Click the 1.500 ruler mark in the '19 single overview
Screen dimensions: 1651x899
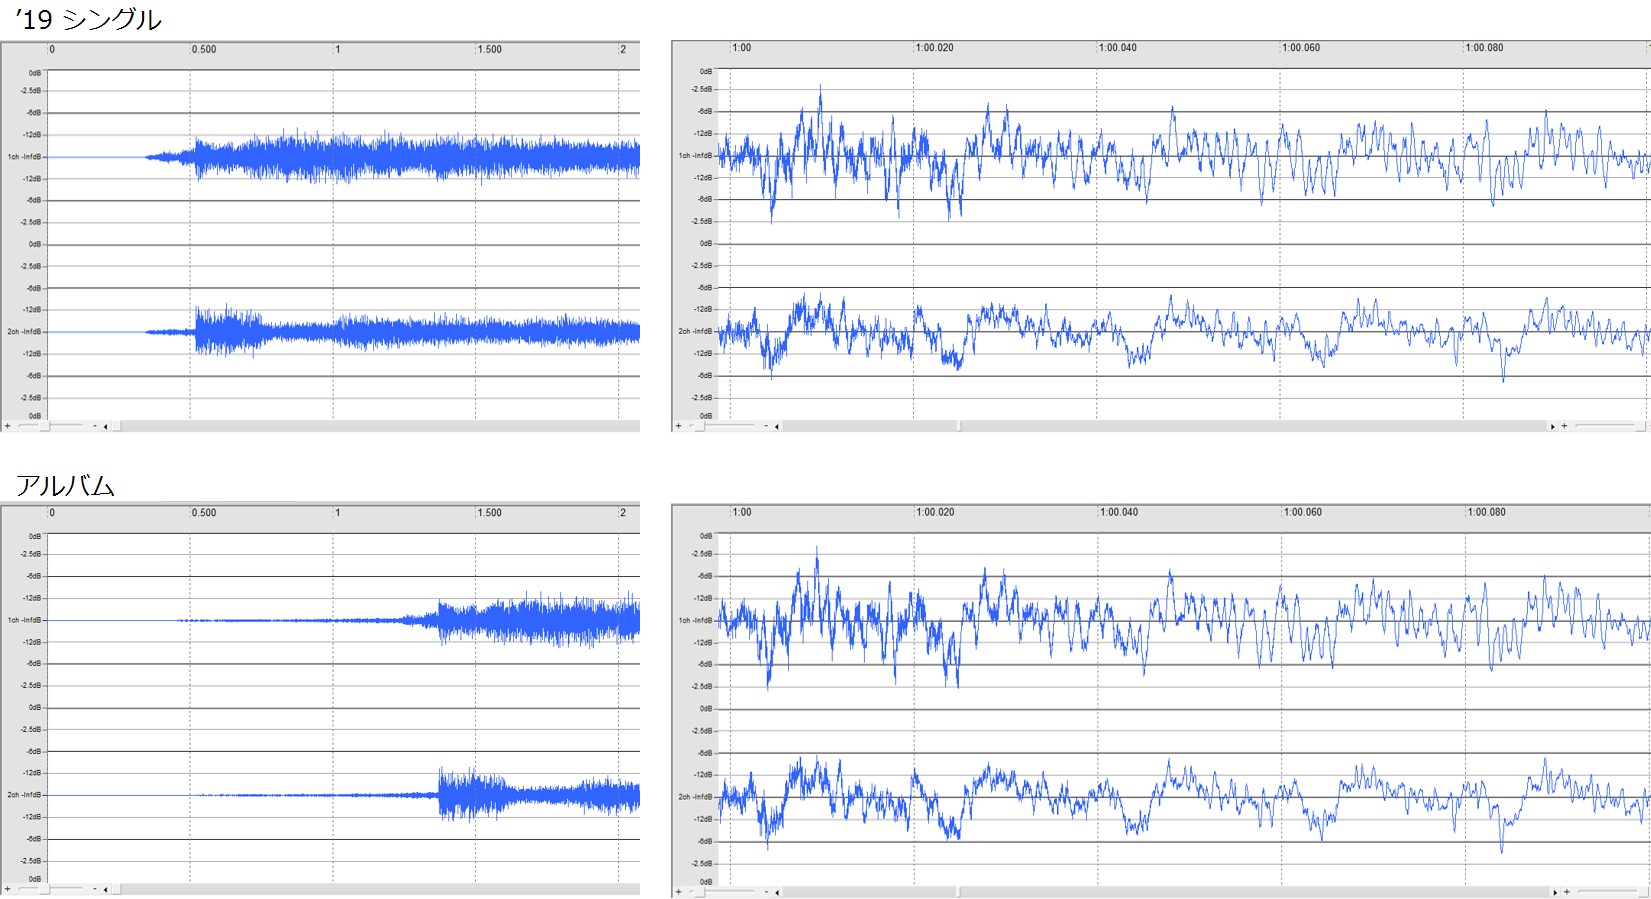click(490, 49)
